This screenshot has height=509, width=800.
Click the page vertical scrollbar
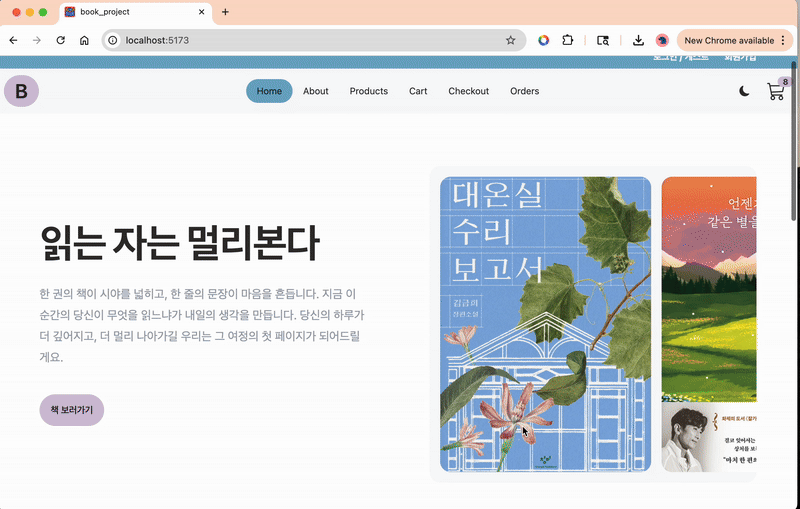(x=794, y=141)
